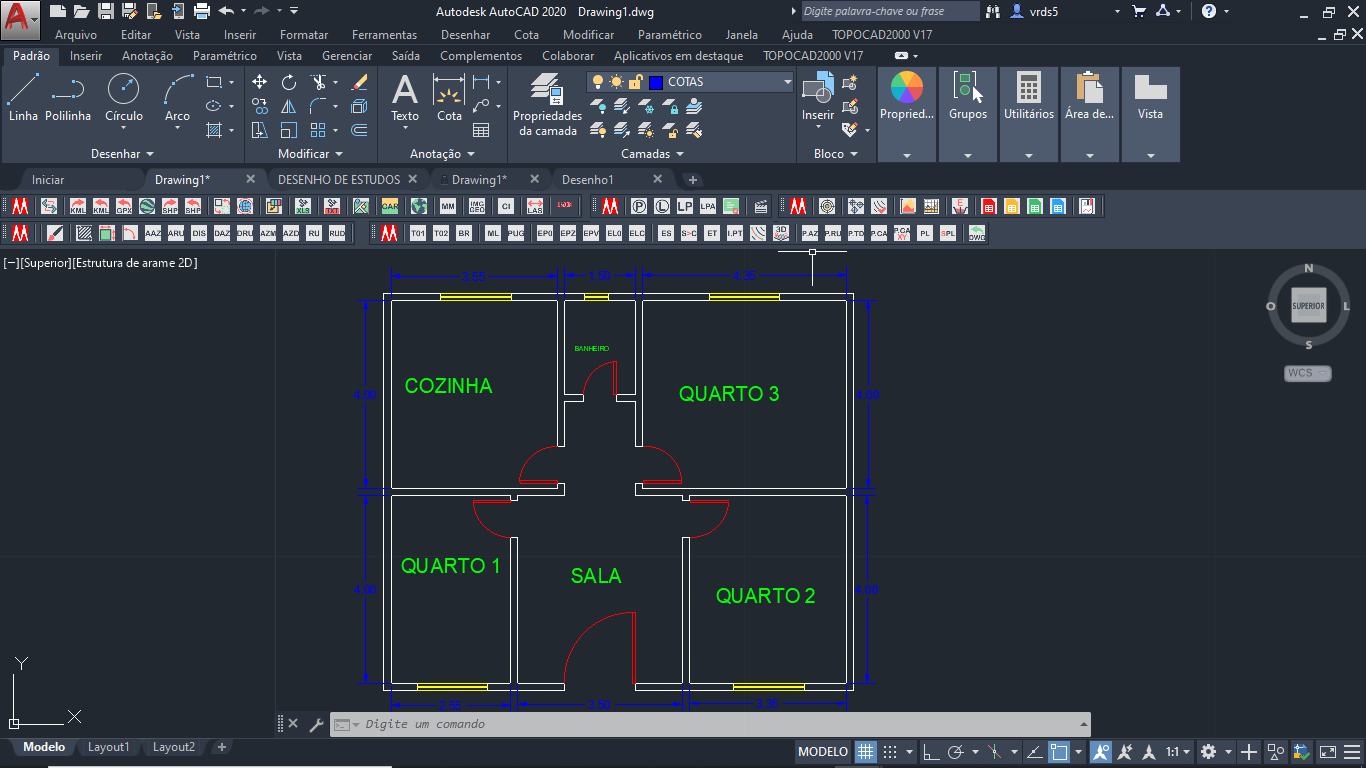Toggle grid display in status bar
The height and width of the screenshot is (768, 1366).
pyautogui.click(x=864, y=751)
